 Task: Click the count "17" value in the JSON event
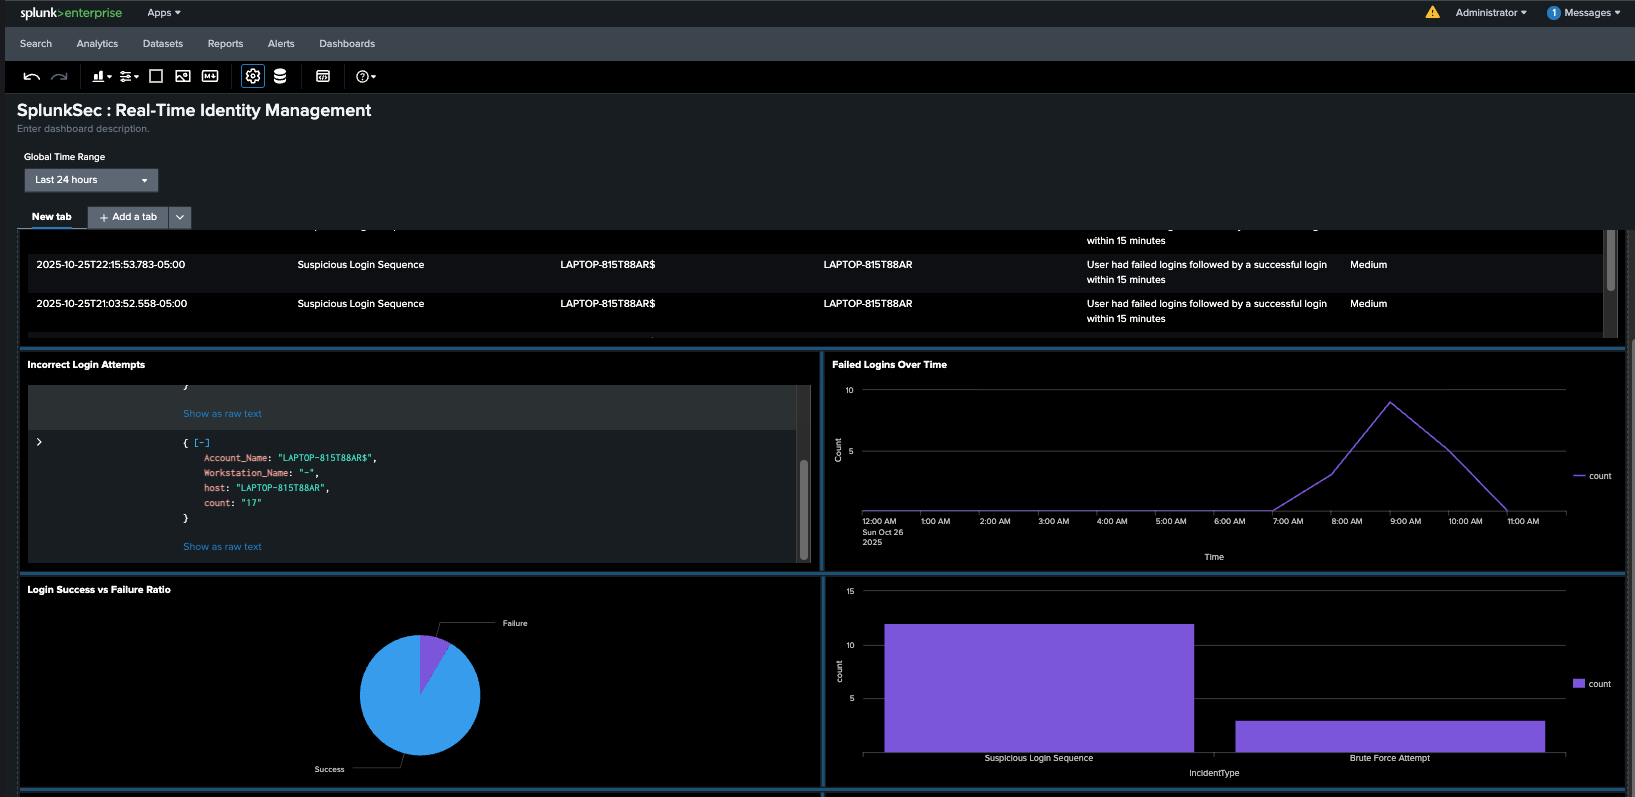pyautogui.click(x=251, y=503)
